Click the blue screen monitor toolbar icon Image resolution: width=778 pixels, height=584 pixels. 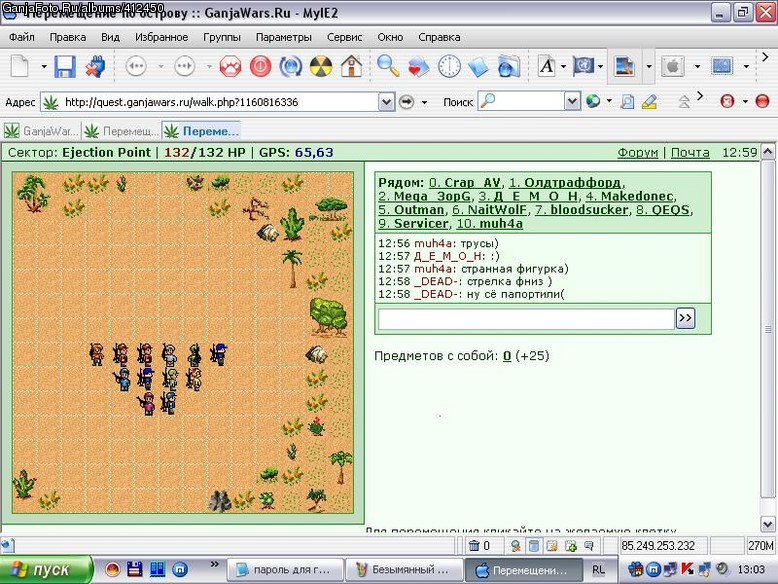click(721, 66)
